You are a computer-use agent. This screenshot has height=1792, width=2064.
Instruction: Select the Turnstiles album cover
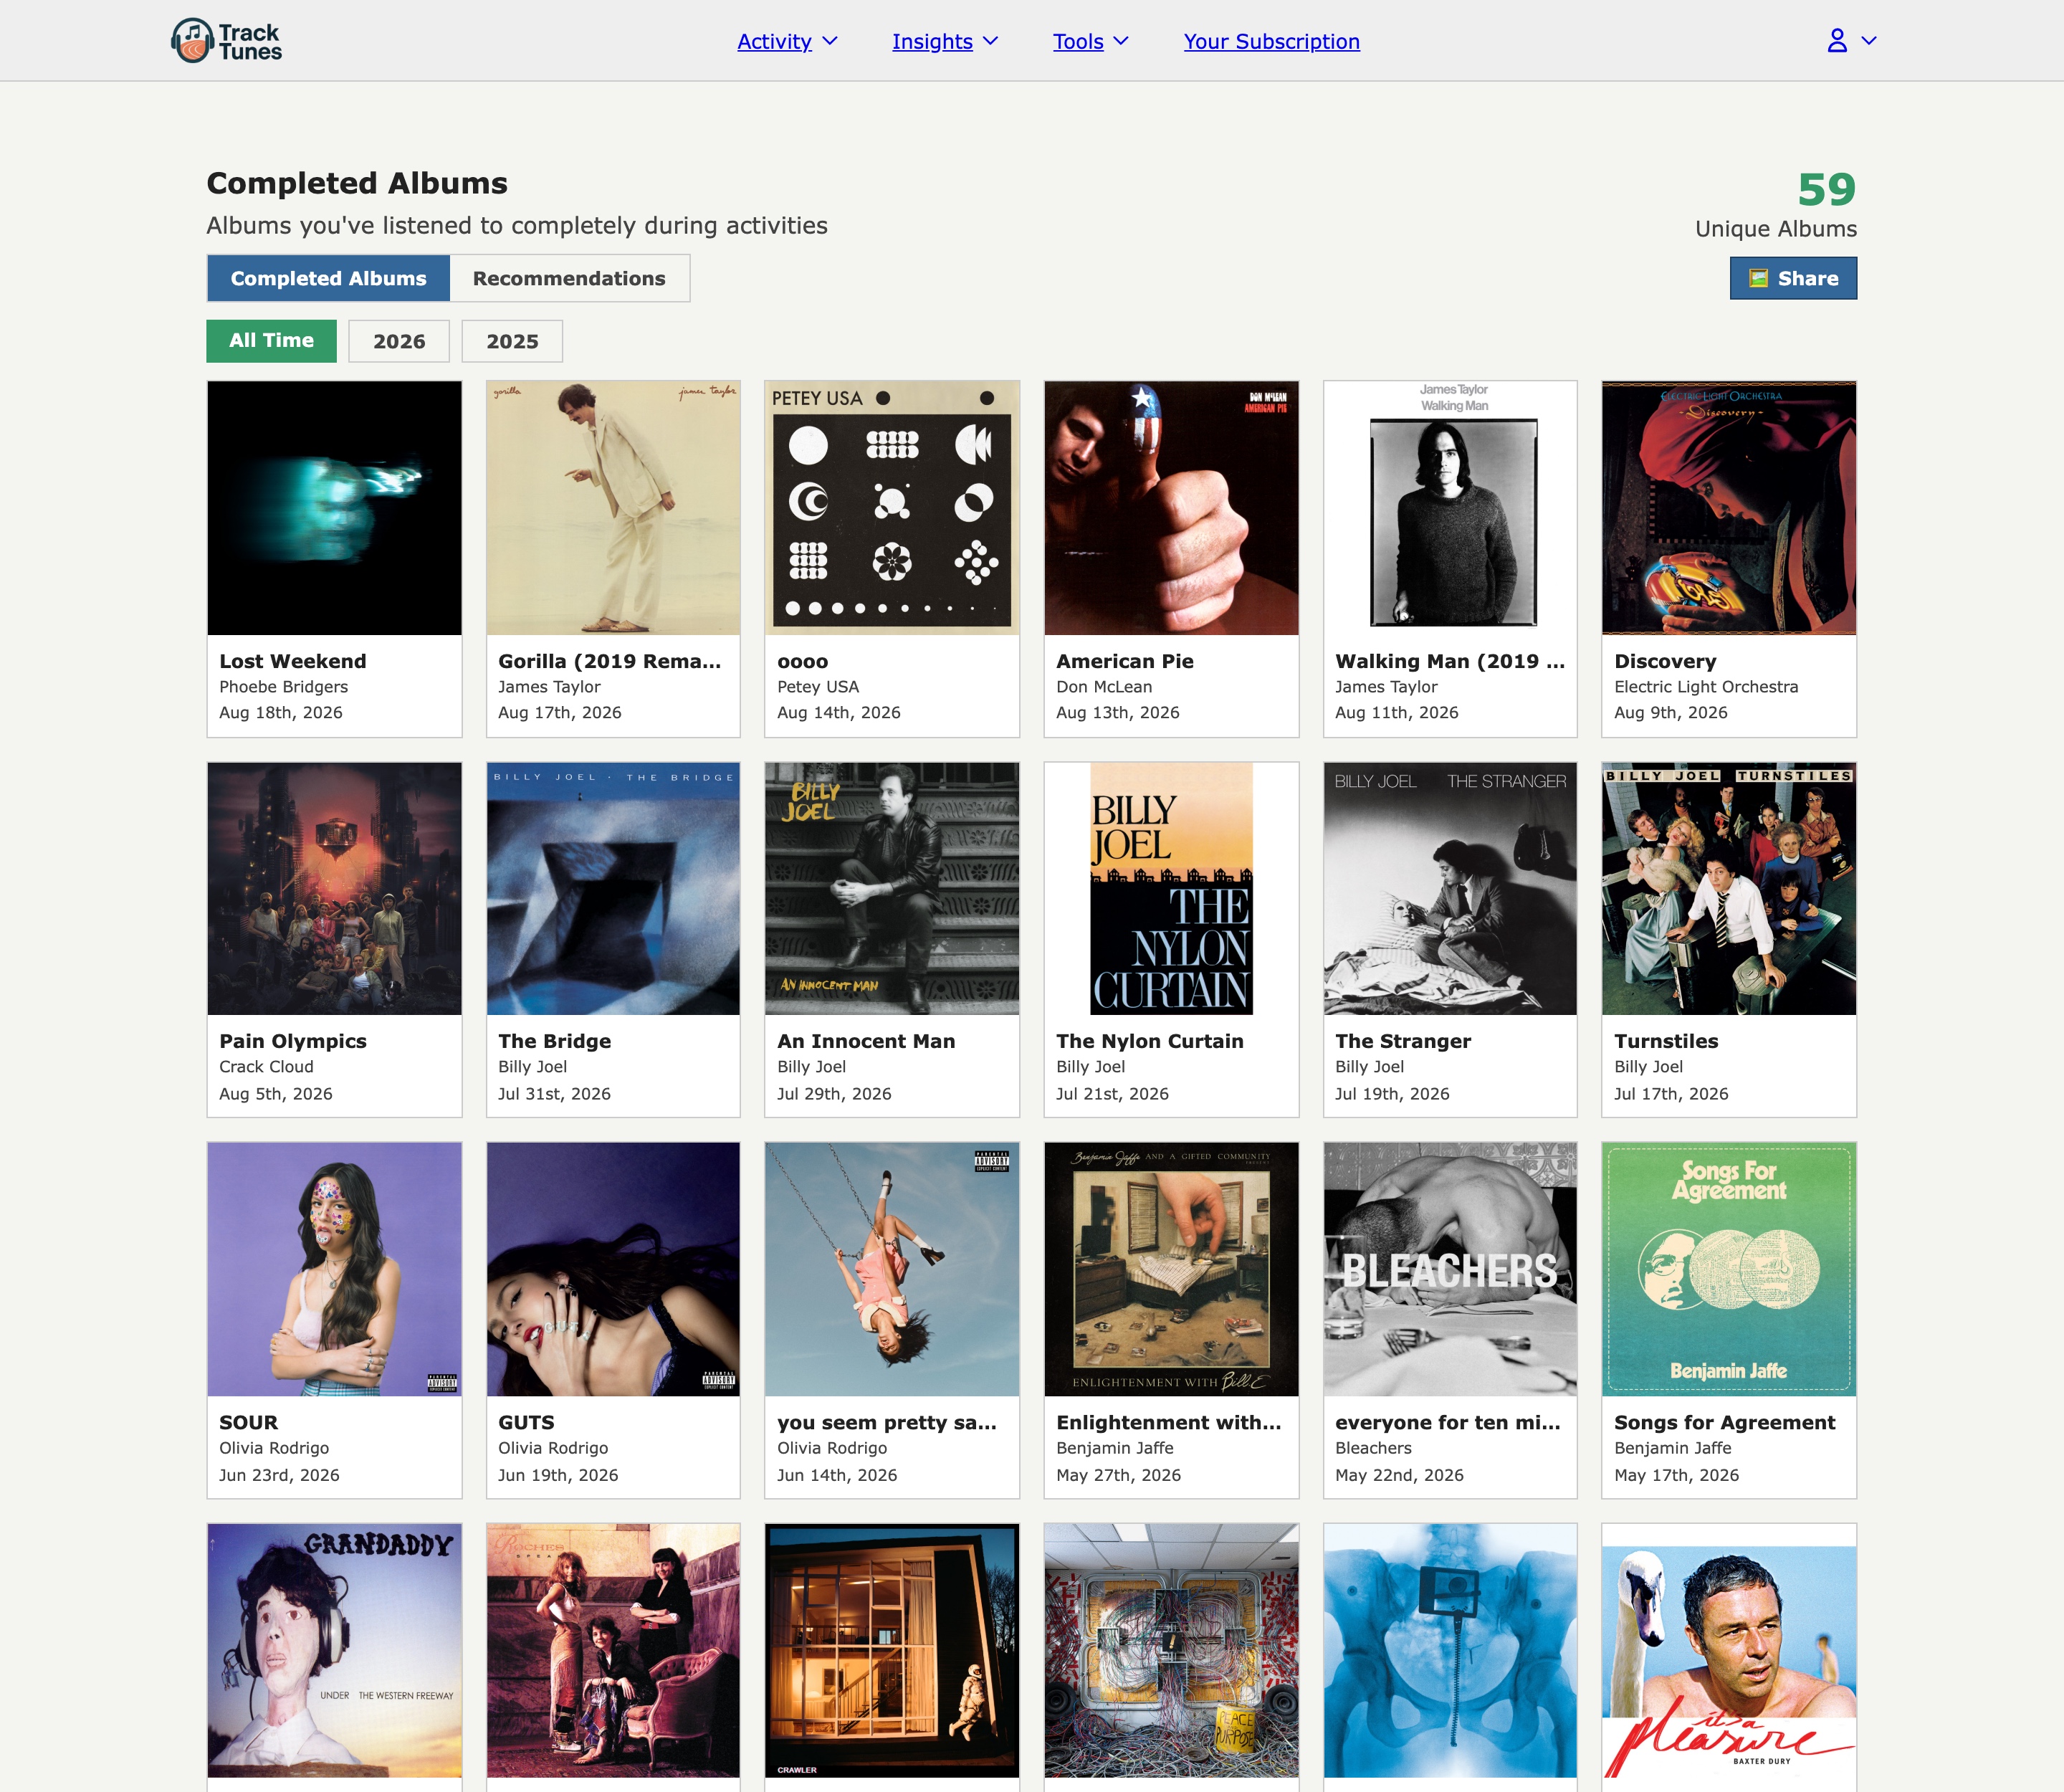(x=1729, y=889)
